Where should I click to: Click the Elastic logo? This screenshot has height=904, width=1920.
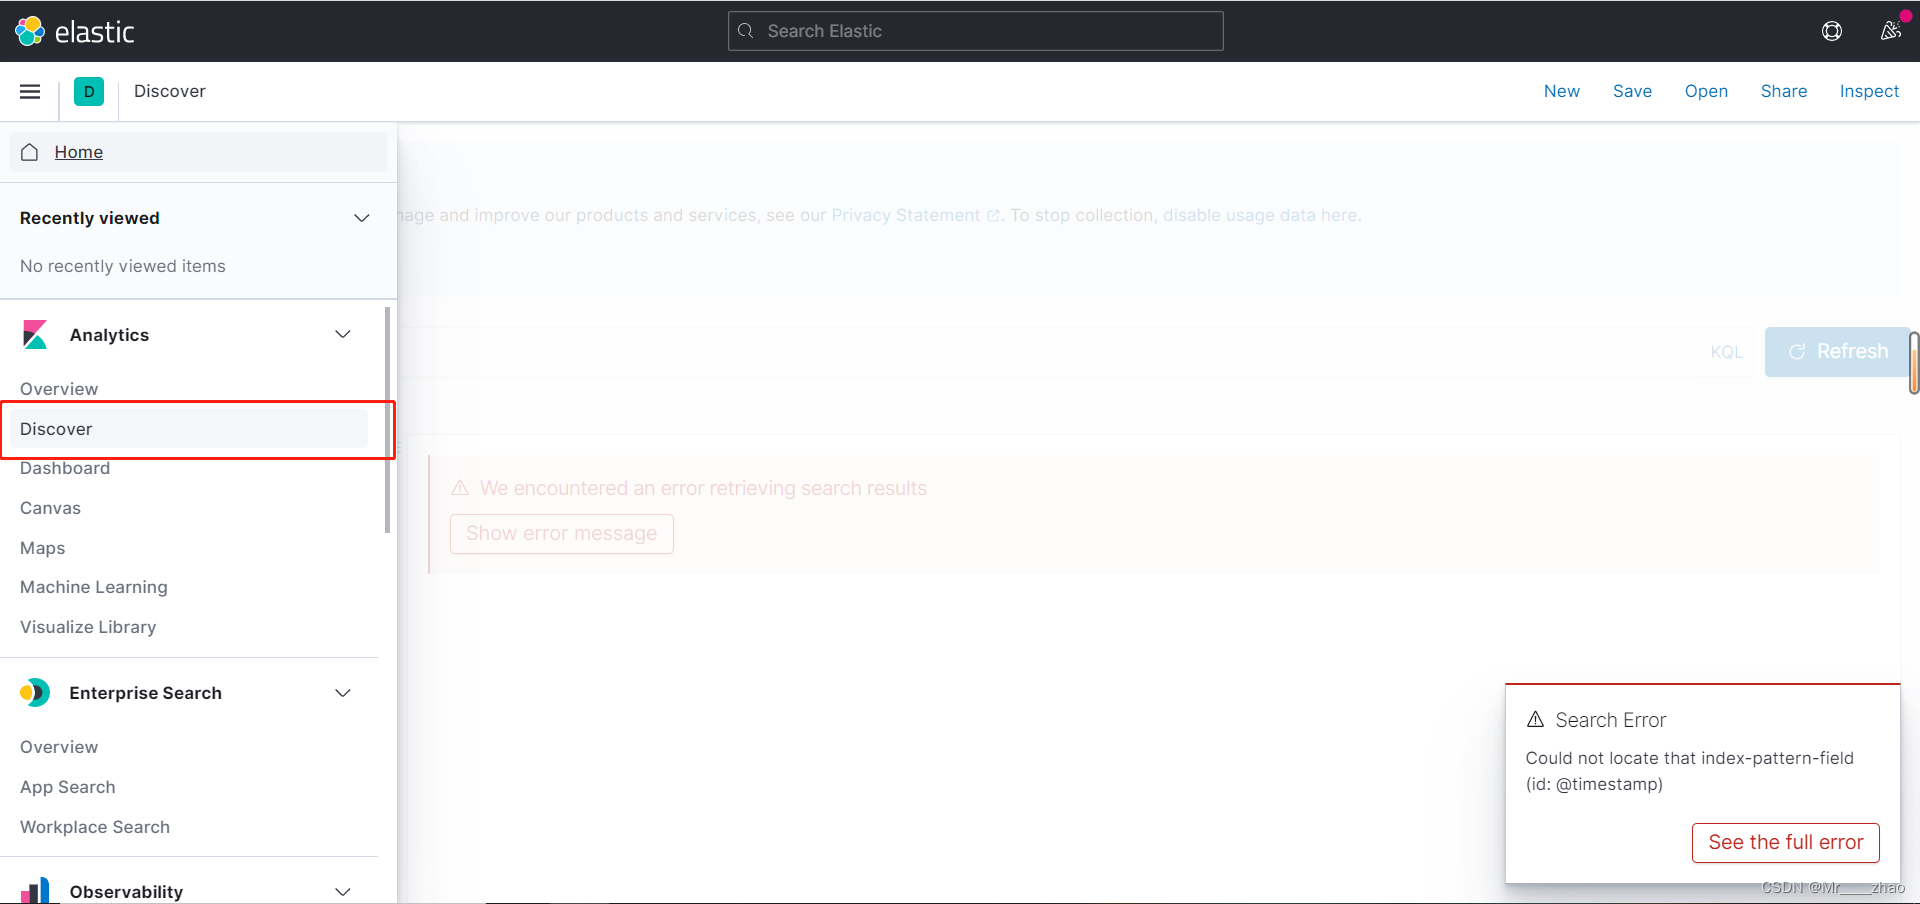click(x=75, y=31)
